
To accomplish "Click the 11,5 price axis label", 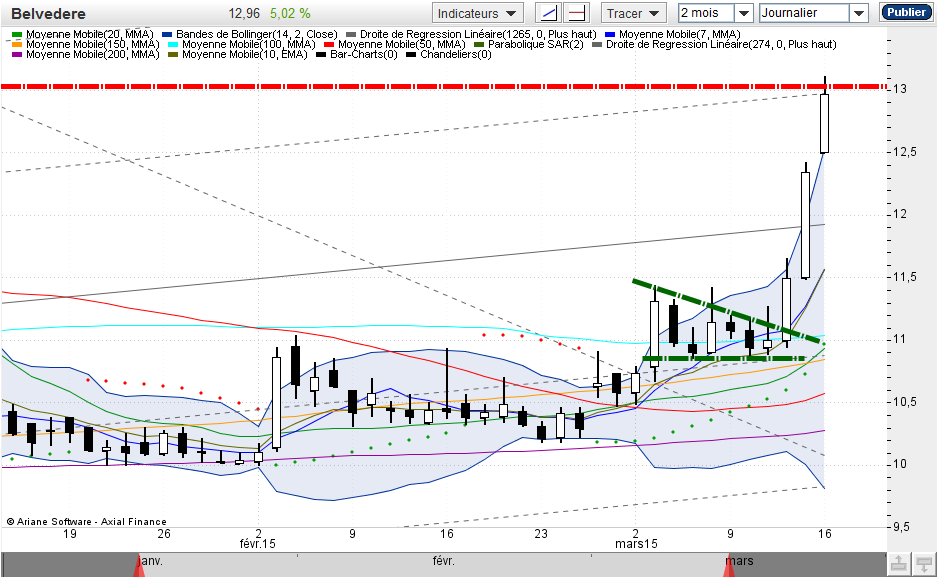I will click(904, 277).
